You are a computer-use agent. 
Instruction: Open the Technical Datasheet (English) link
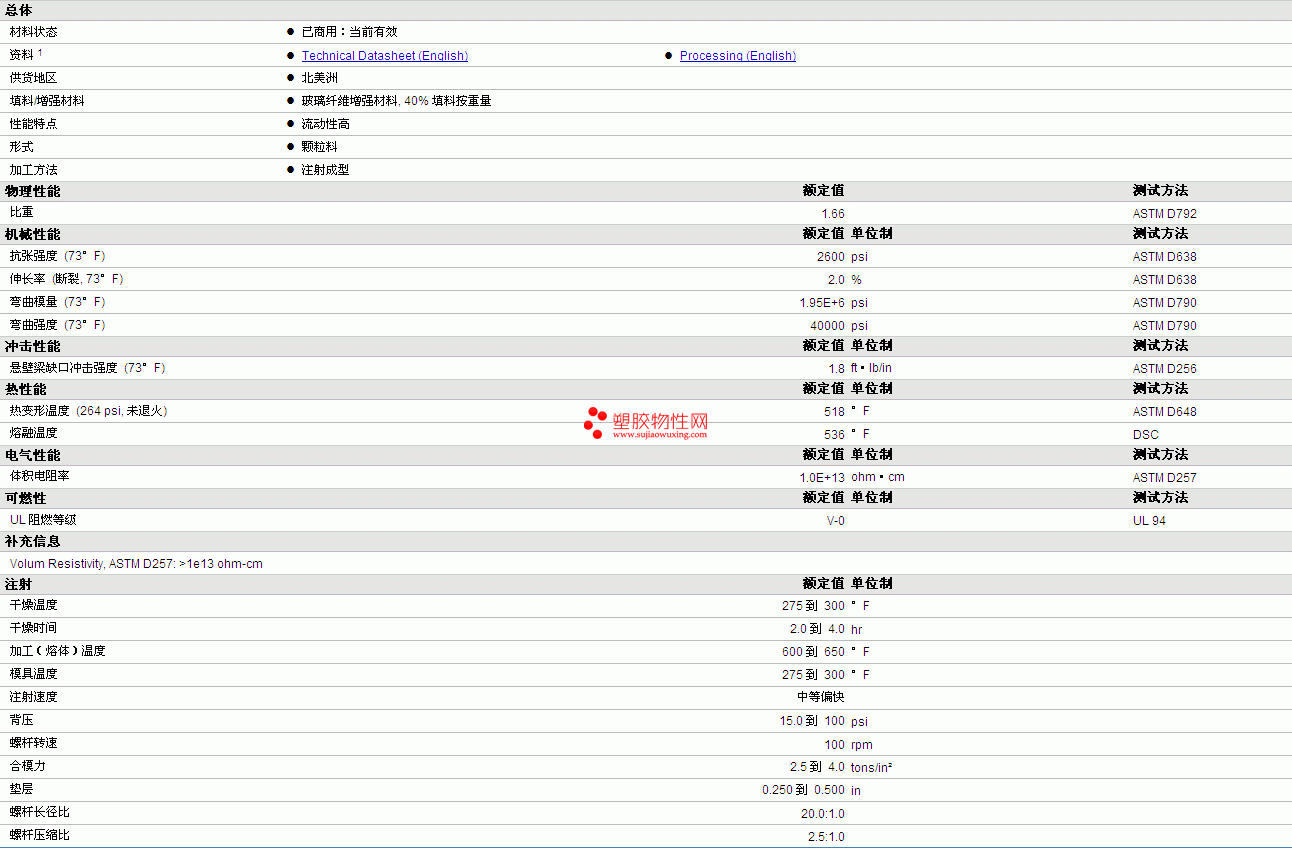tap(385, 56)
